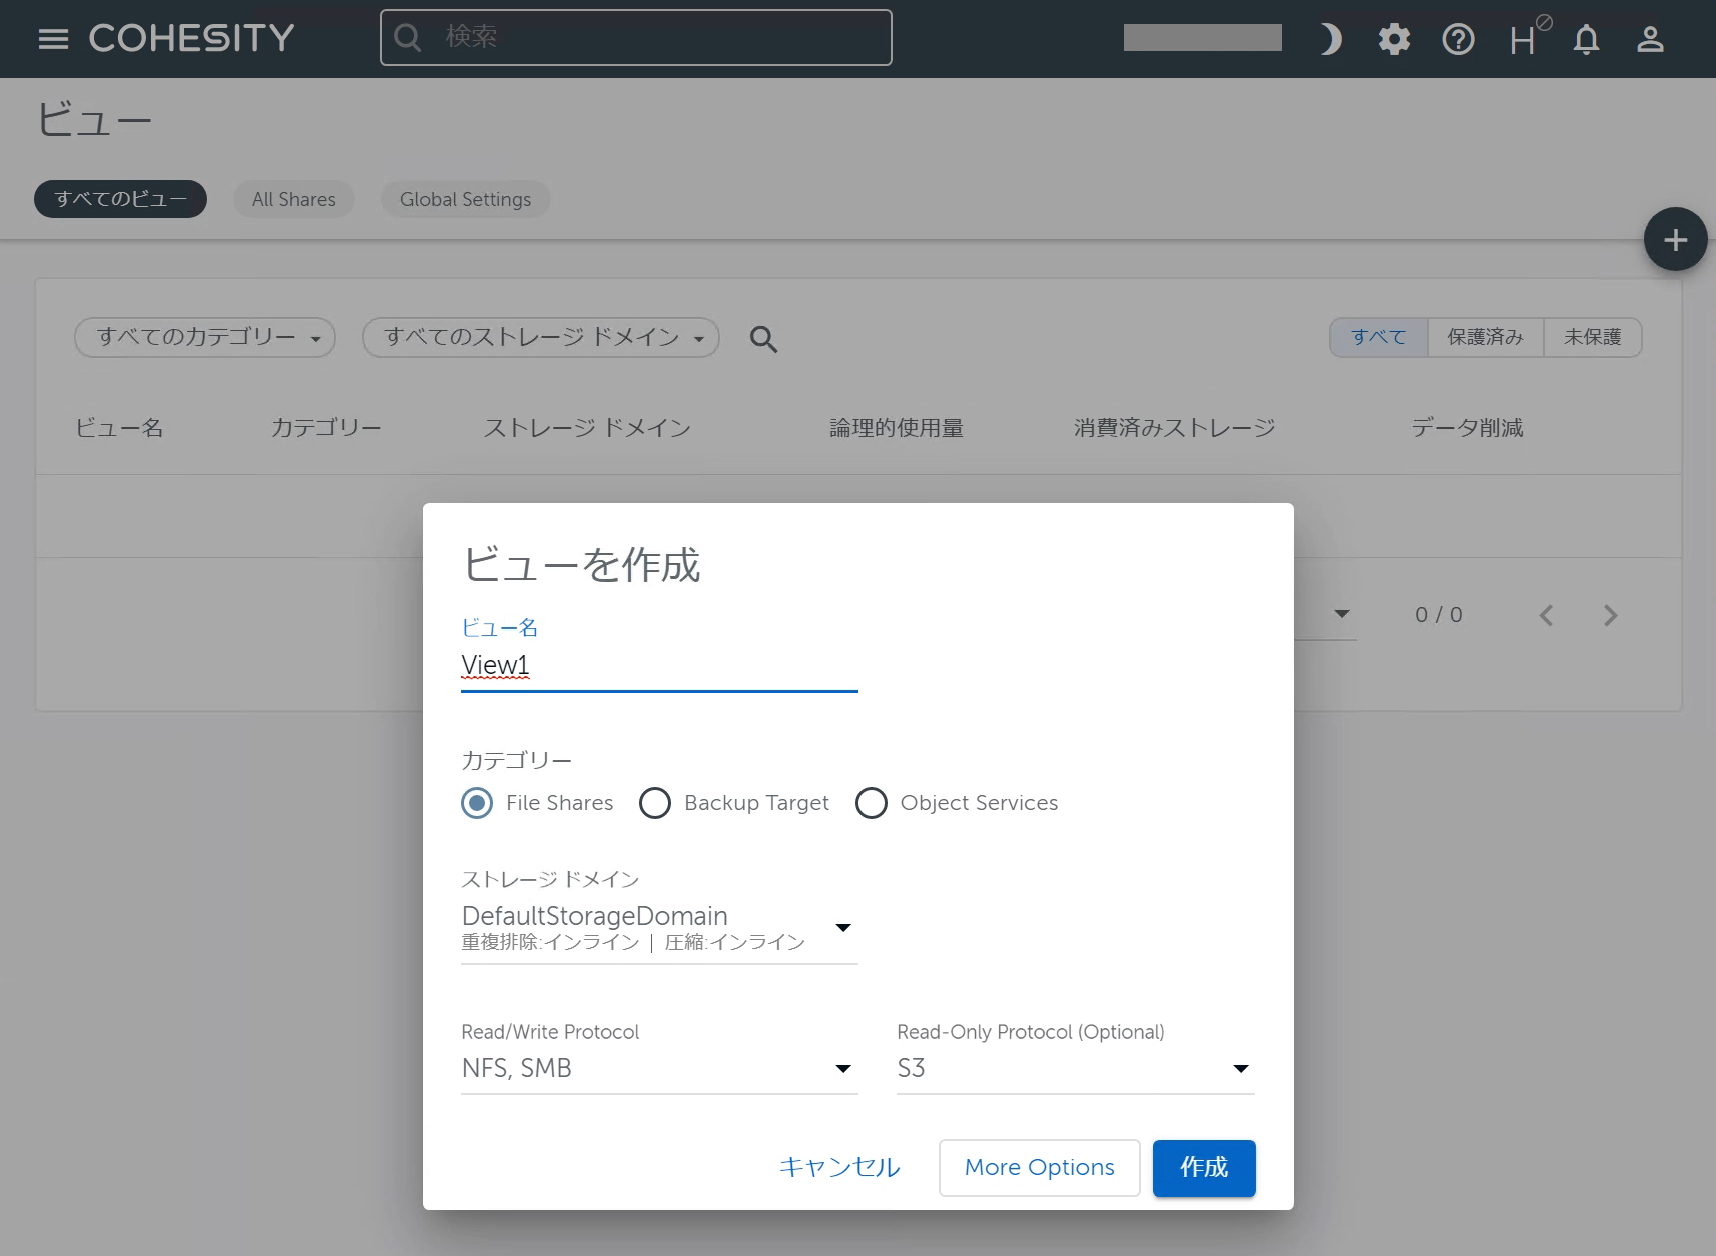Viewport: 1716px width, 1256px height.
Task: Sort by 消費済みストレージ column header
Action: point(1174,428)
